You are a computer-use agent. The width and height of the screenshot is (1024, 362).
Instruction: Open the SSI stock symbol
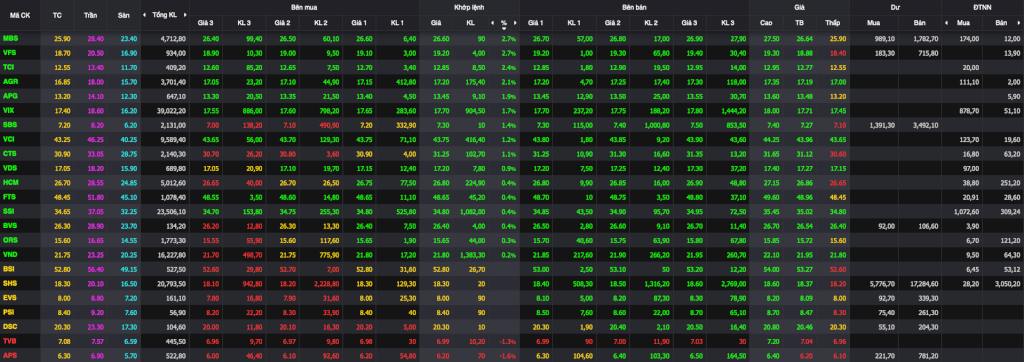(9, 212)
